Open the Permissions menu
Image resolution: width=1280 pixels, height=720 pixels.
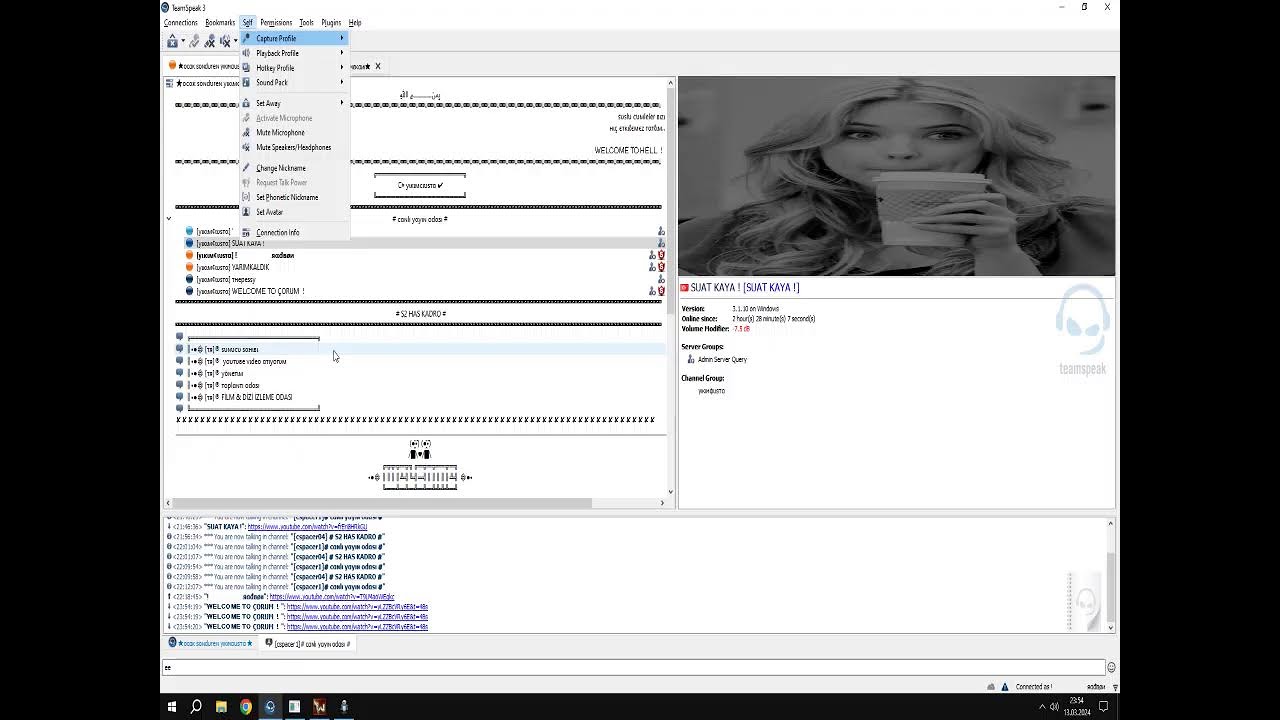click(x=276, y=22)
